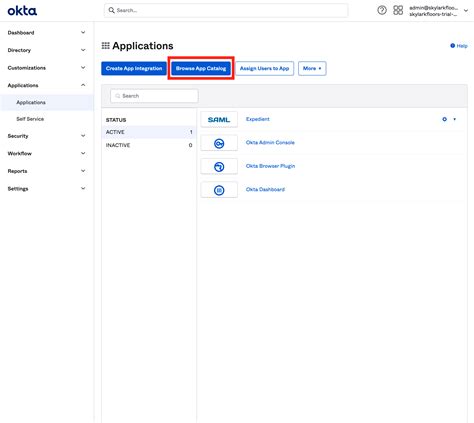This screenshot has height=423, width=474.
Task: Click the magnifier icon in top search
Action: coord(112,10)
